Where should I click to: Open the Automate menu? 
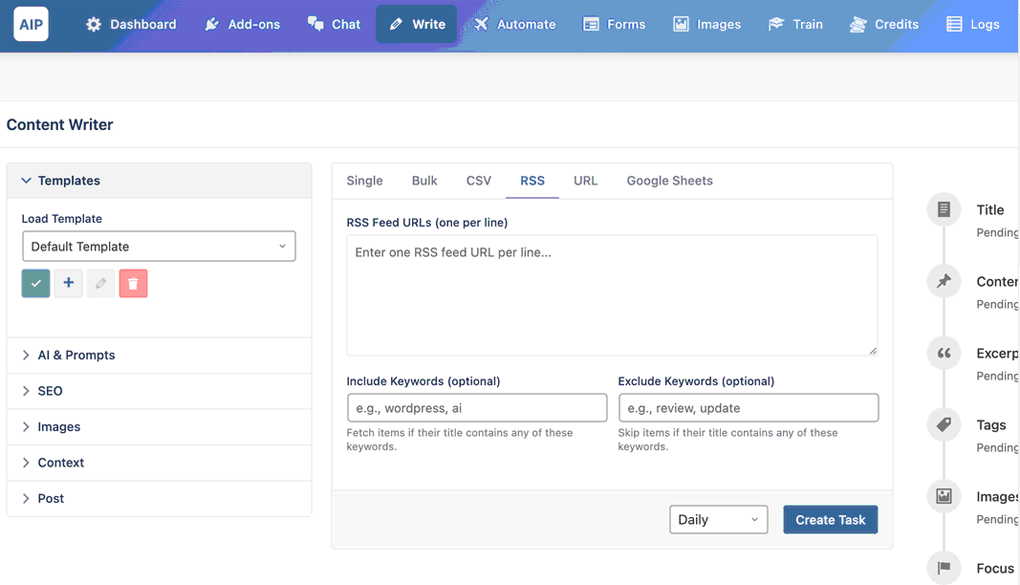point(515,24)
